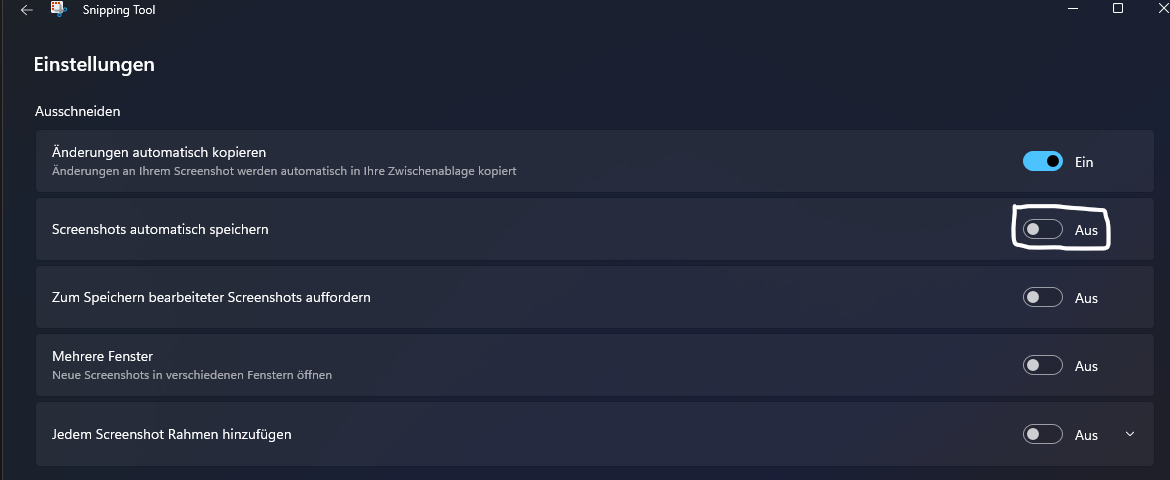Turn on Zum Speichern bearbeiteter Screenshots auffordern switch
Image resolution: width=1170 pixels, height=480 pixels.
point(1042,297)
